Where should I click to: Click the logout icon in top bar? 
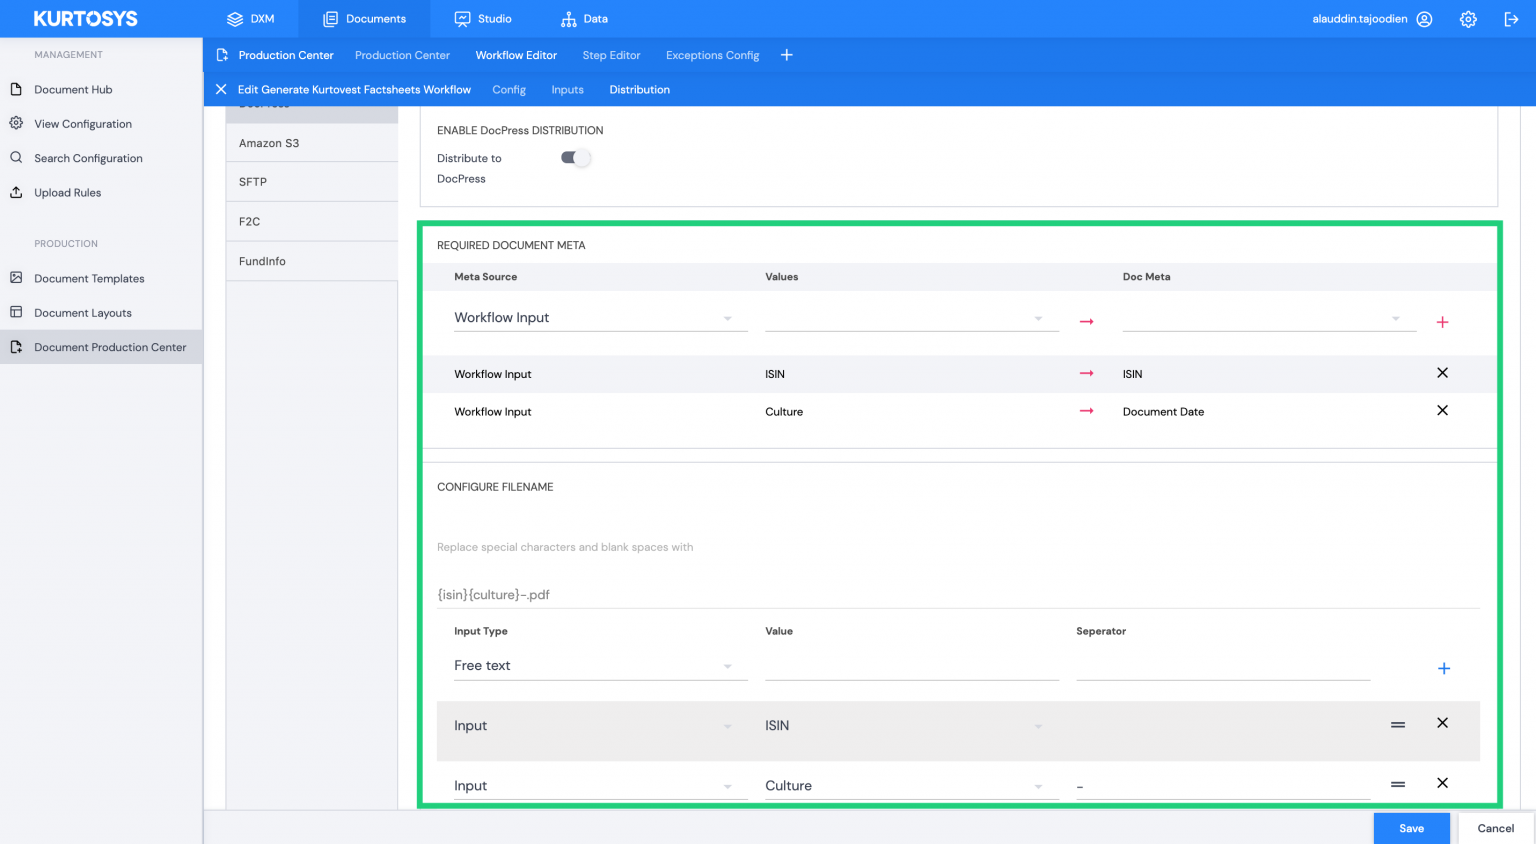[x=1511, y=19]
